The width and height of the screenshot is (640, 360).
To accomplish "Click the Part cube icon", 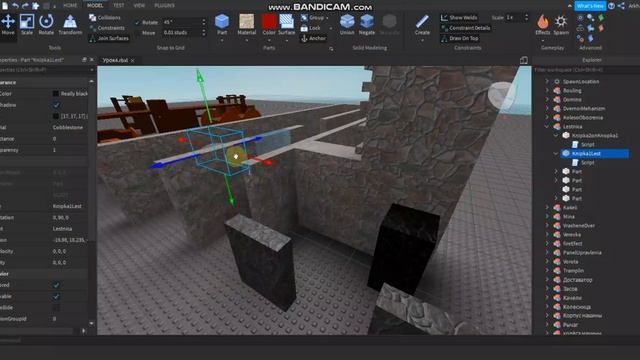I will tap(222, 21).
